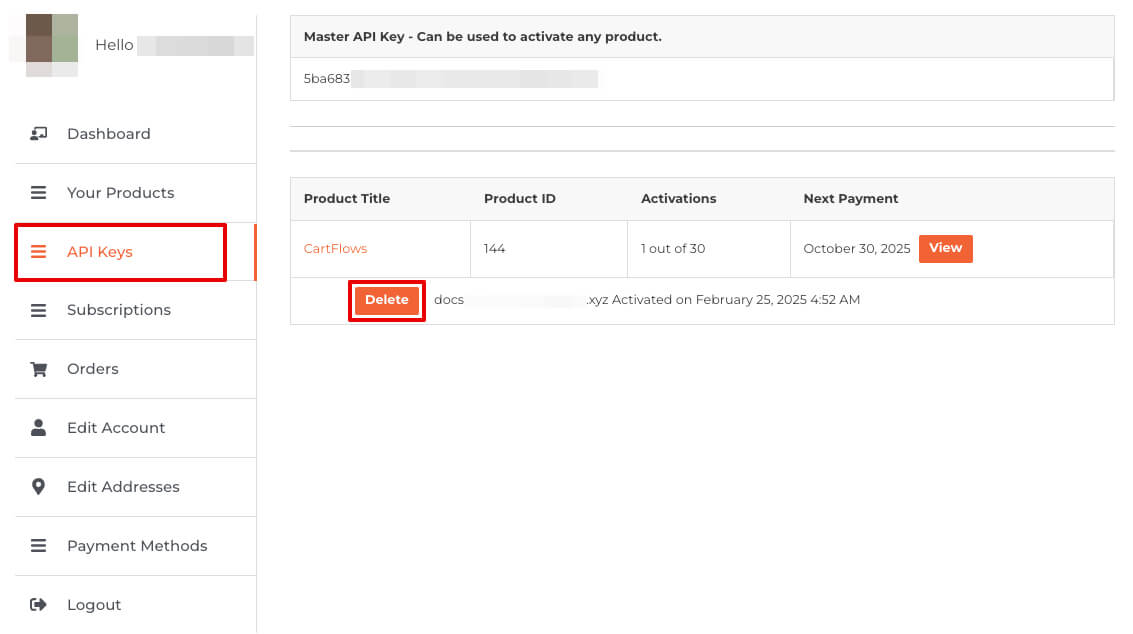This screenshot has width=1133, height=634.
Task: Click the Logout arrow icon
Action: pos(39,605)
